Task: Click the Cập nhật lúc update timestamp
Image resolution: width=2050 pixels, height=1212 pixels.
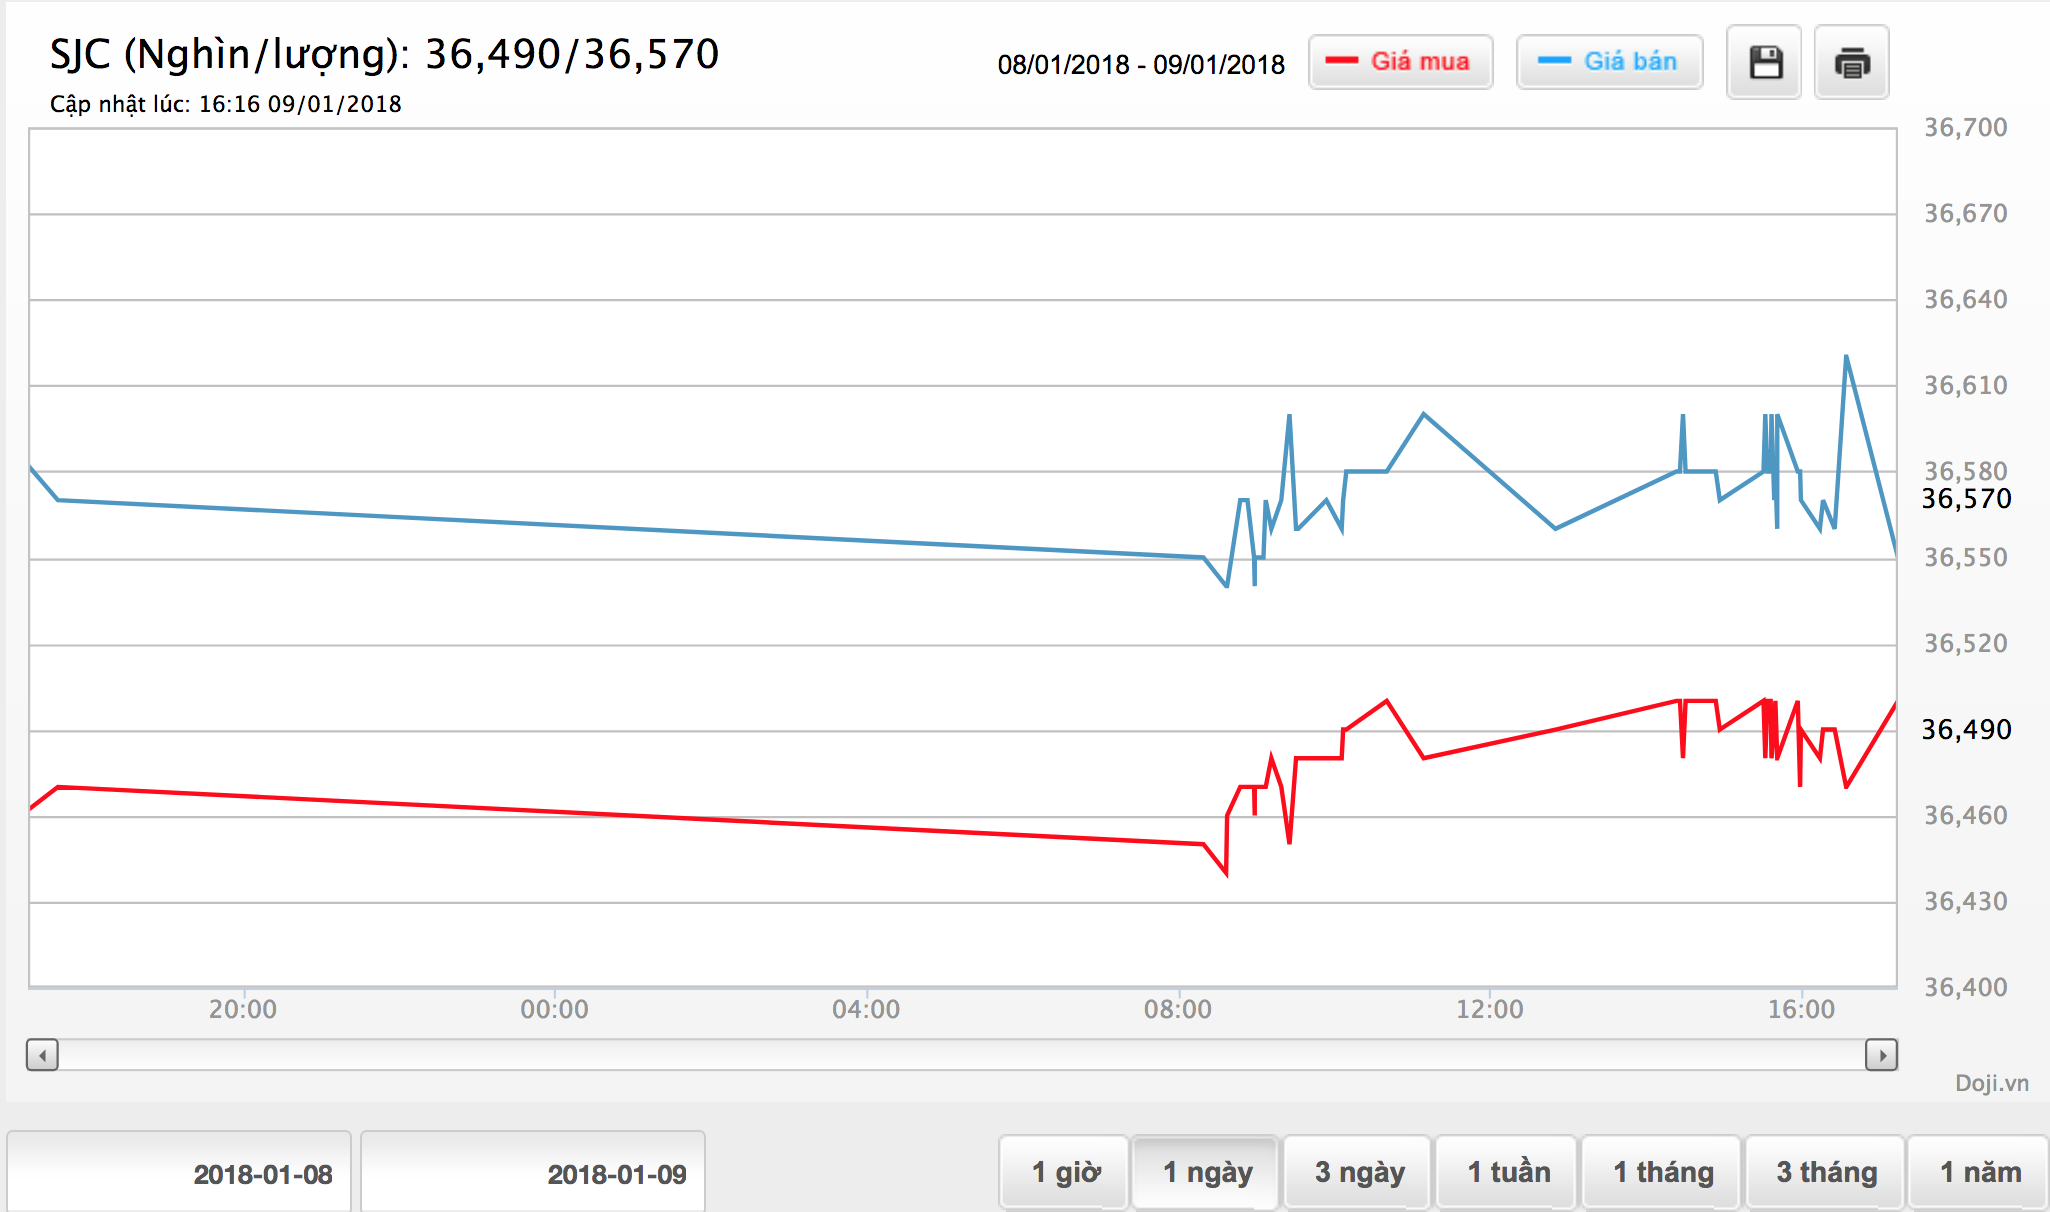Action: 226,104
